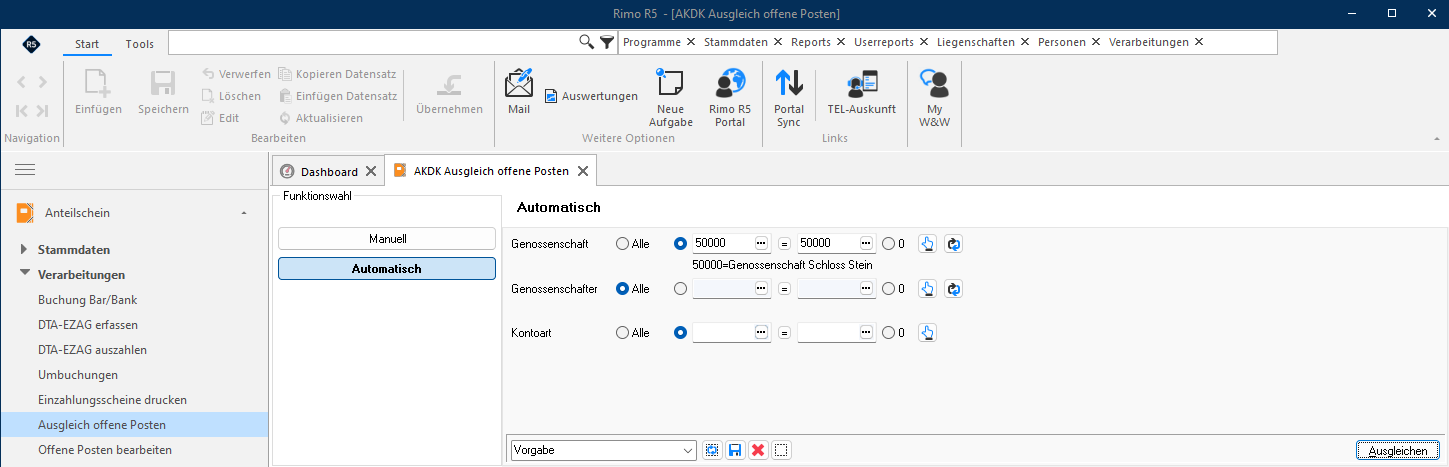The width and height of the screenshot is (1449, 467).
Task: Open My W&W
Action: pos(934,98)
